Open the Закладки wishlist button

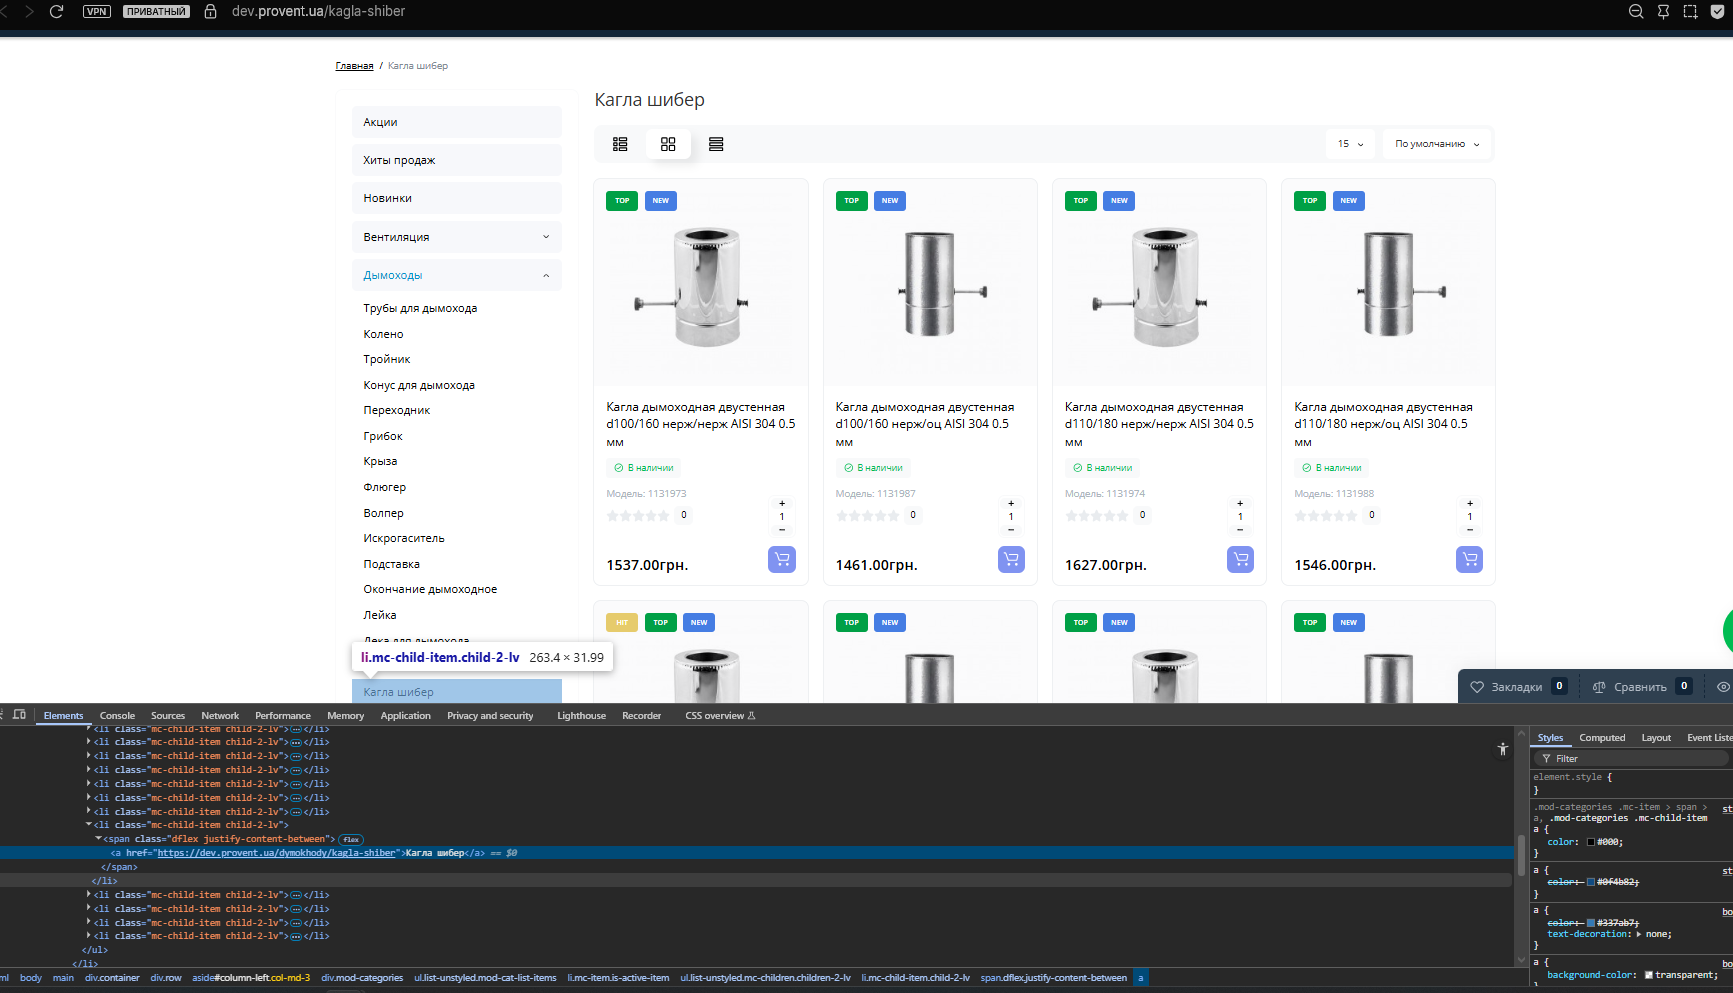pos(1517,687)
